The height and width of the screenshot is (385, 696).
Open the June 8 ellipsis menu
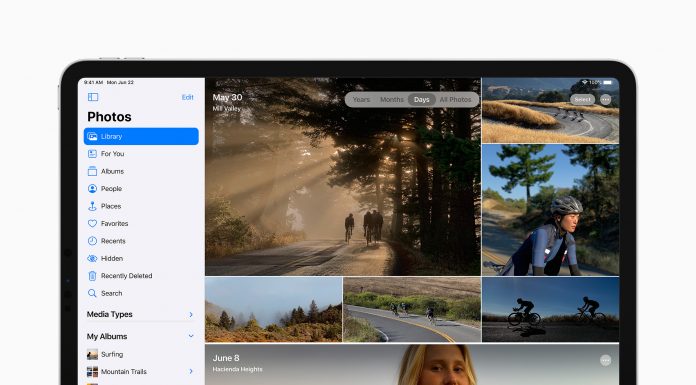pos(605,360)
